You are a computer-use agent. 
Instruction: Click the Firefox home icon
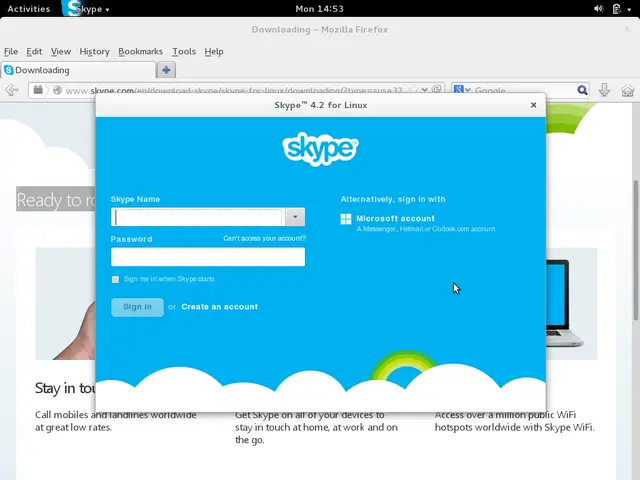(x=628, y=90)
